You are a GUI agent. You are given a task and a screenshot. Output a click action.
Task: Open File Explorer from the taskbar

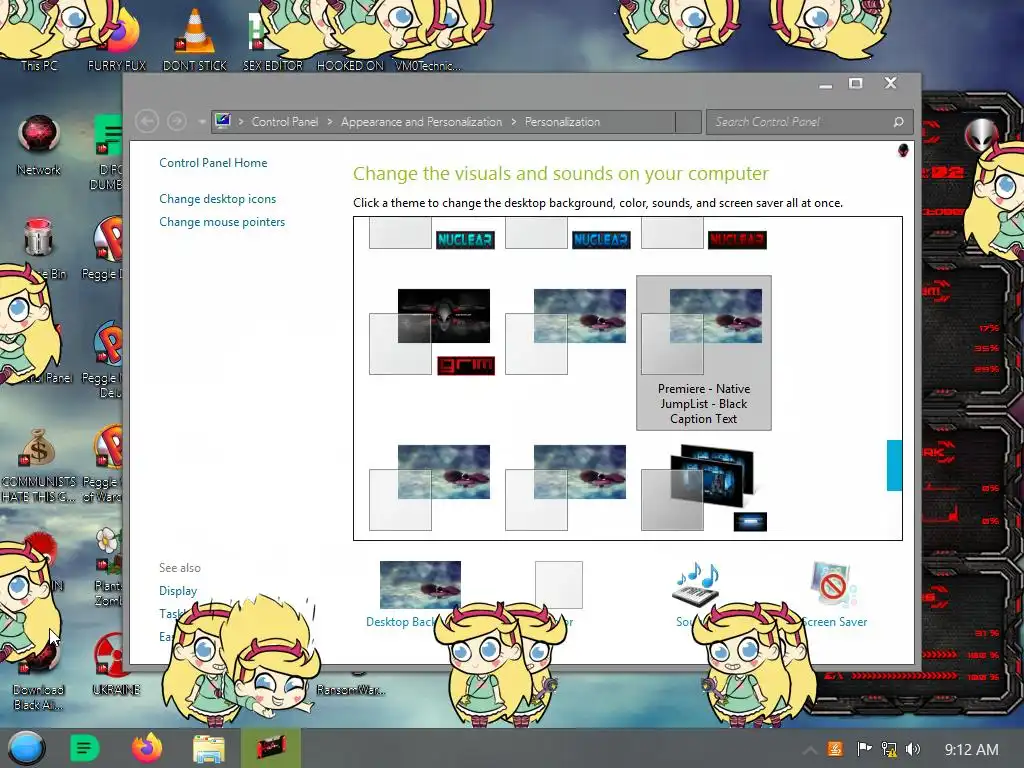209,748
